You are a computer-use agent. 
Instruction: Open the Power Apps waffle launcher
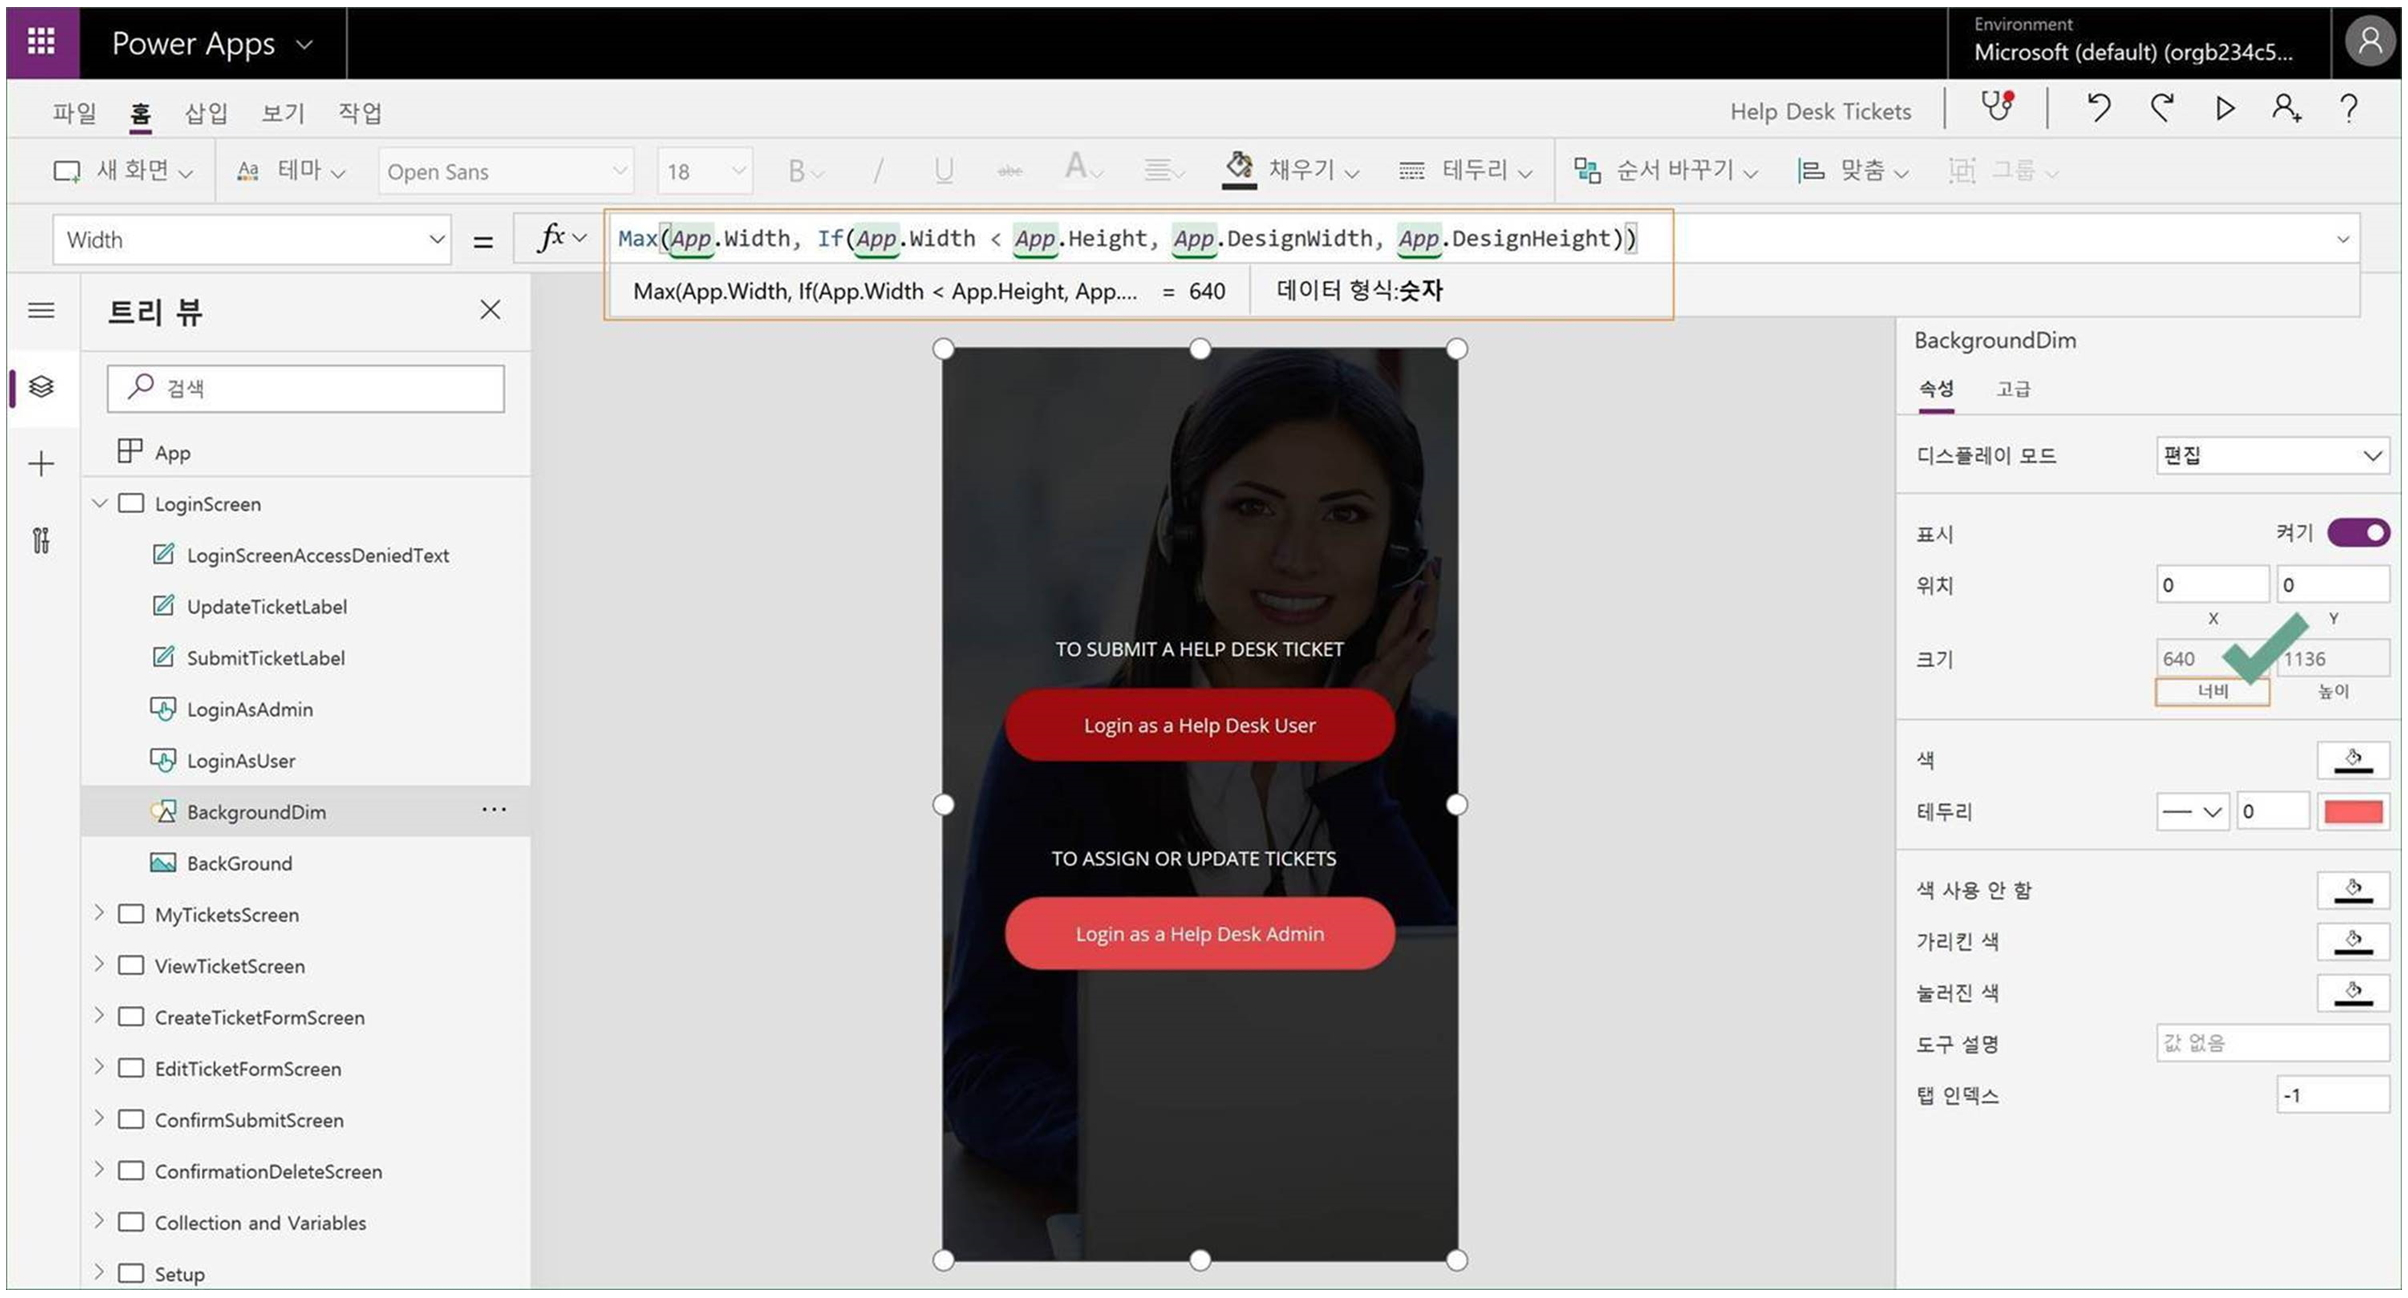click(x=42, y=42)
